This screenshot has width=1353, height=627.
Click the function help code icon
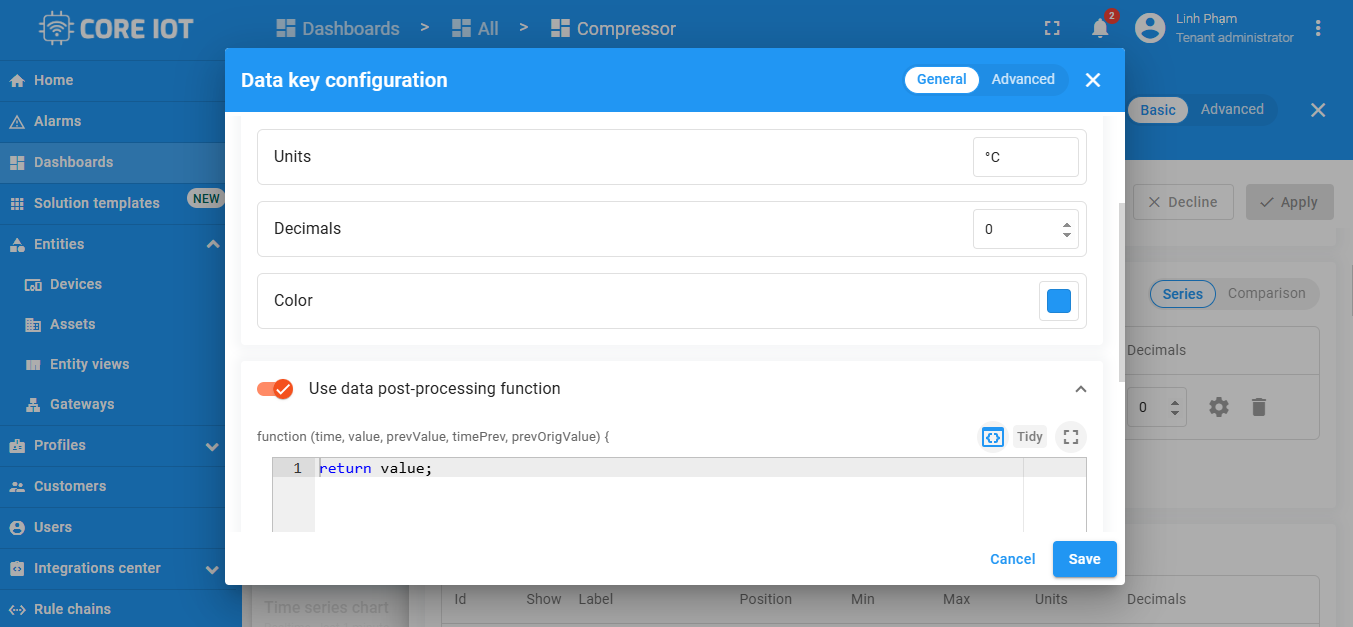click(992, 437)
